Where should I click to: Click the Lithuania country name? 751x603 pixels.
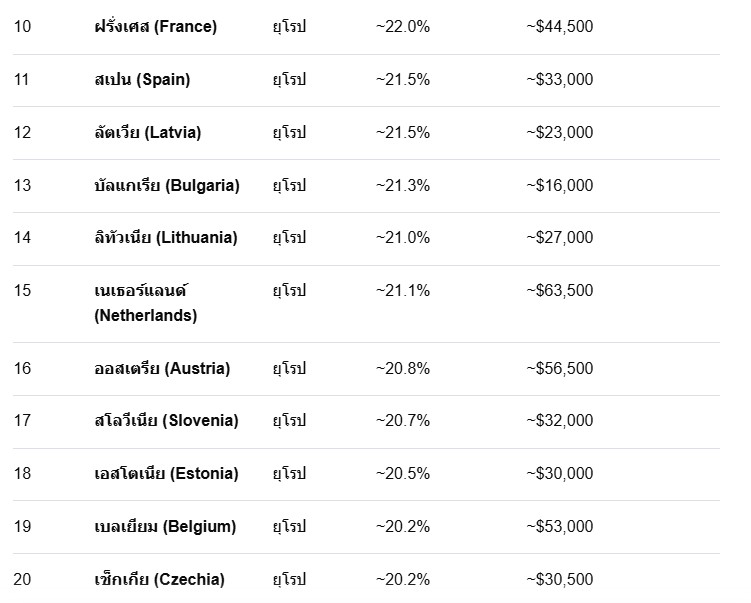click(x=166, y=237)
